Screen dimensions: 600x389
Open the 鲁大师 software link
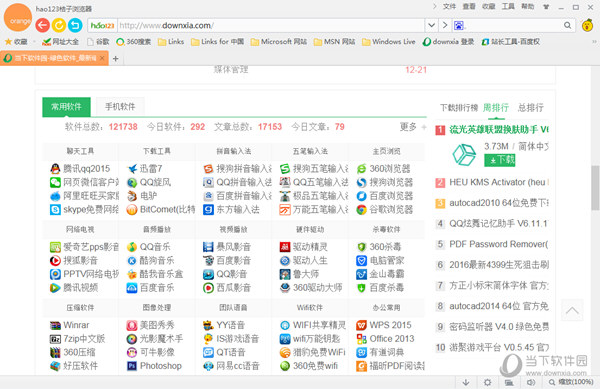point(306,274)
